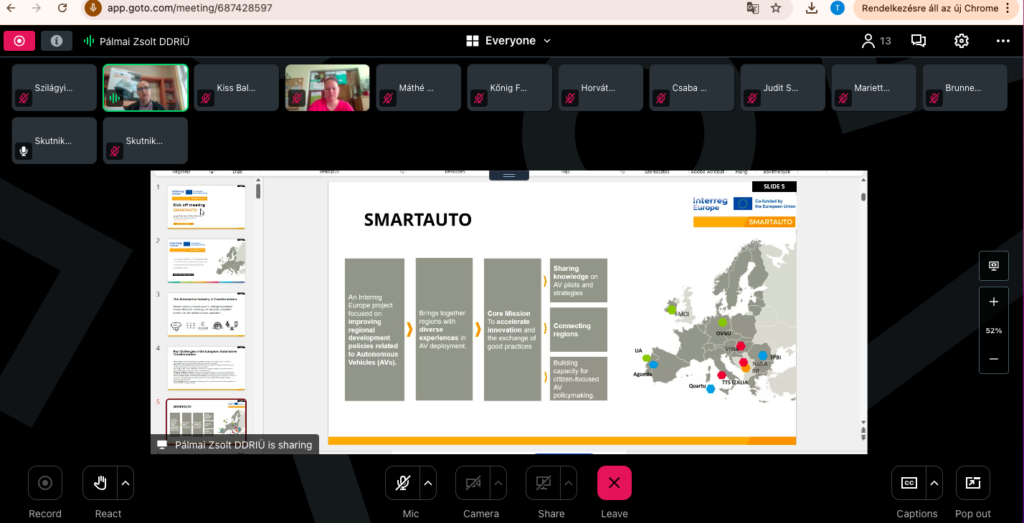Click the React raised hand button

point(100,483)
